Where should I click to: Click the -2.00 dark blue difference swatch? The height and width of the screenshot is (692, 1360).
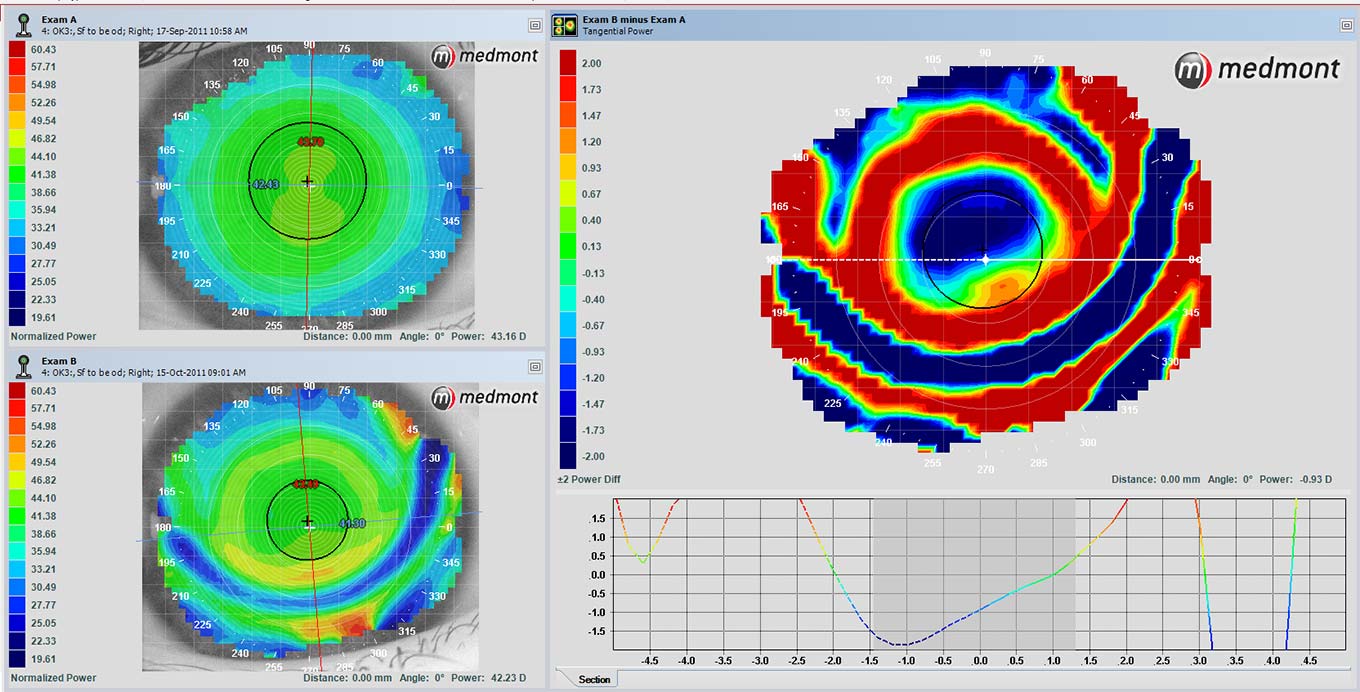568,457
